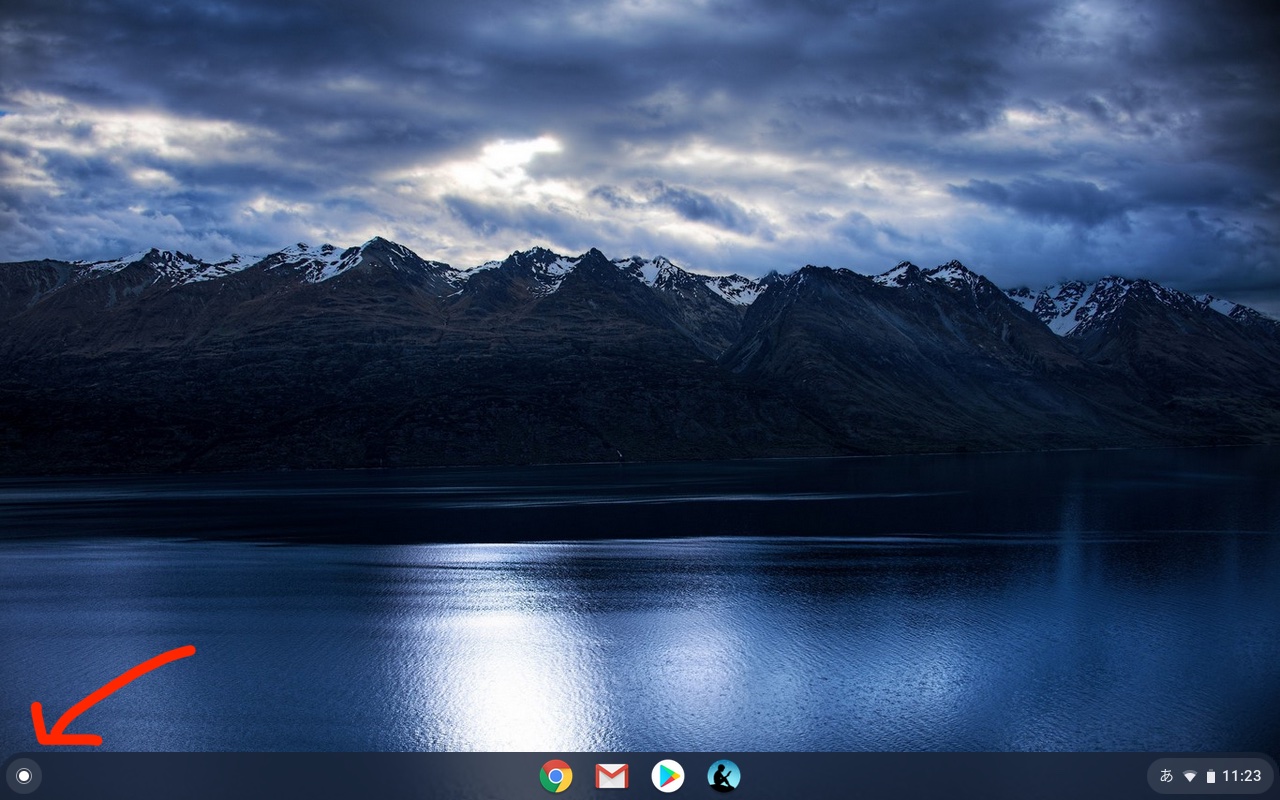Image resolution: width=1280 pixels, height=800 pixels.
Task: Click the Play Store triangle icon
Action: (x=668, y=776)
